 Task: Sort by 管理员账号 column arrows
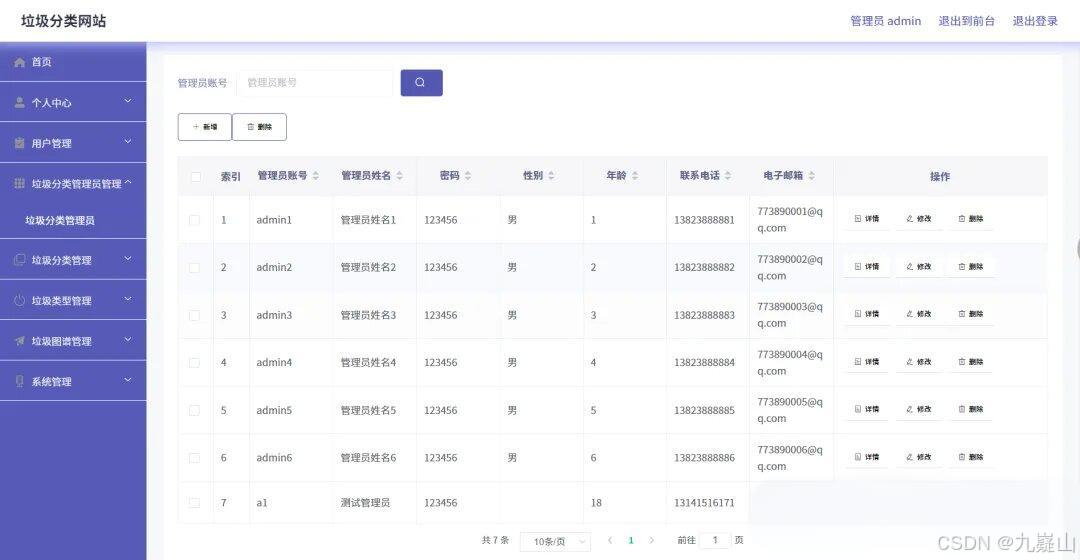315,176
